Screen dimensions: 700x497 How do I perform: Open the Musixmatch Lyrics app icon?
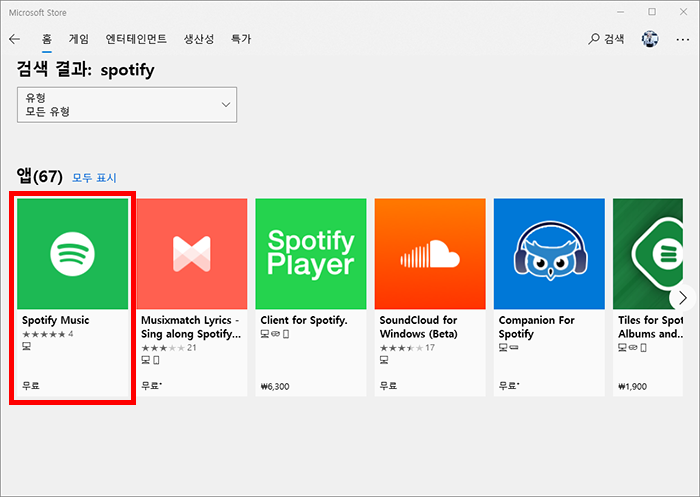click(x=192, y=254)
